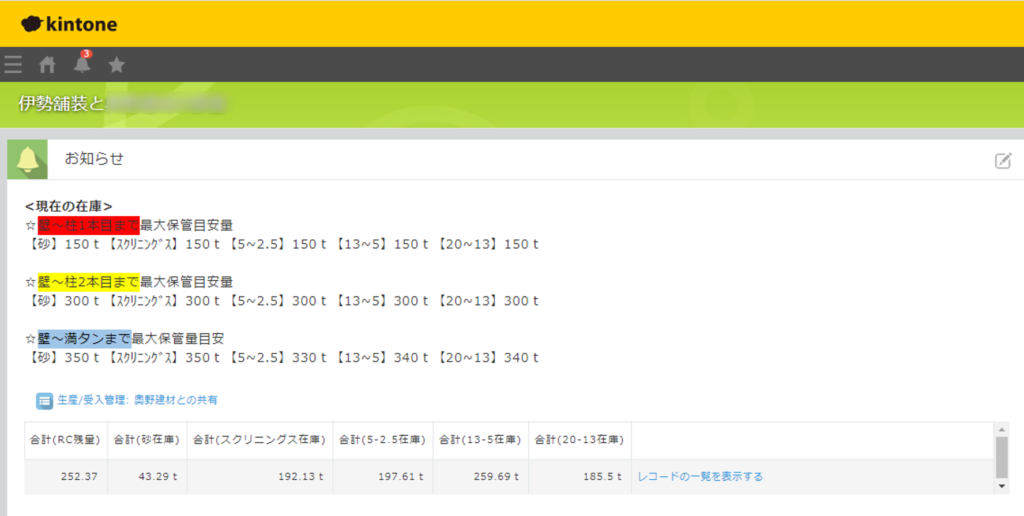Click column header 合計(RC残量)

[x=65, y=440]
